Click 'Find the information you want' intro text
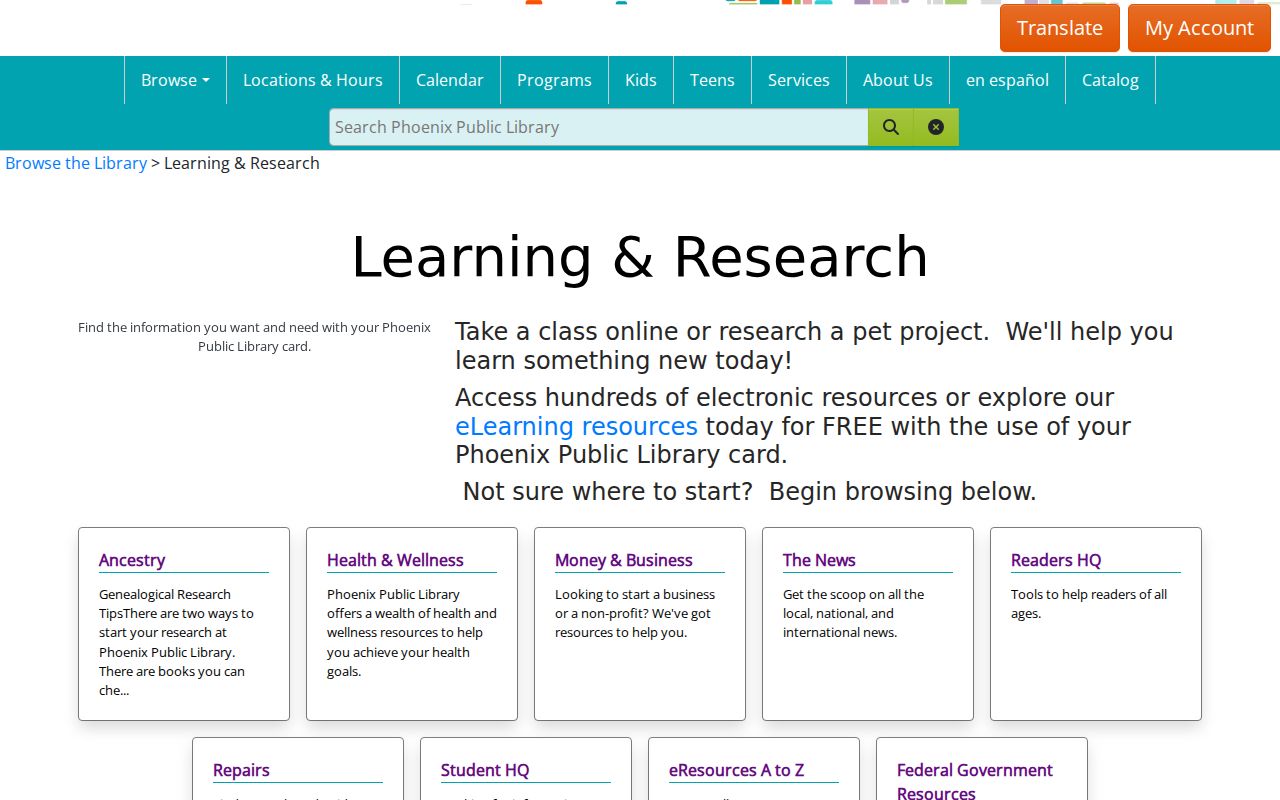Image resolution: width=1280 pixels, height=800 pixels. [254, 337]
